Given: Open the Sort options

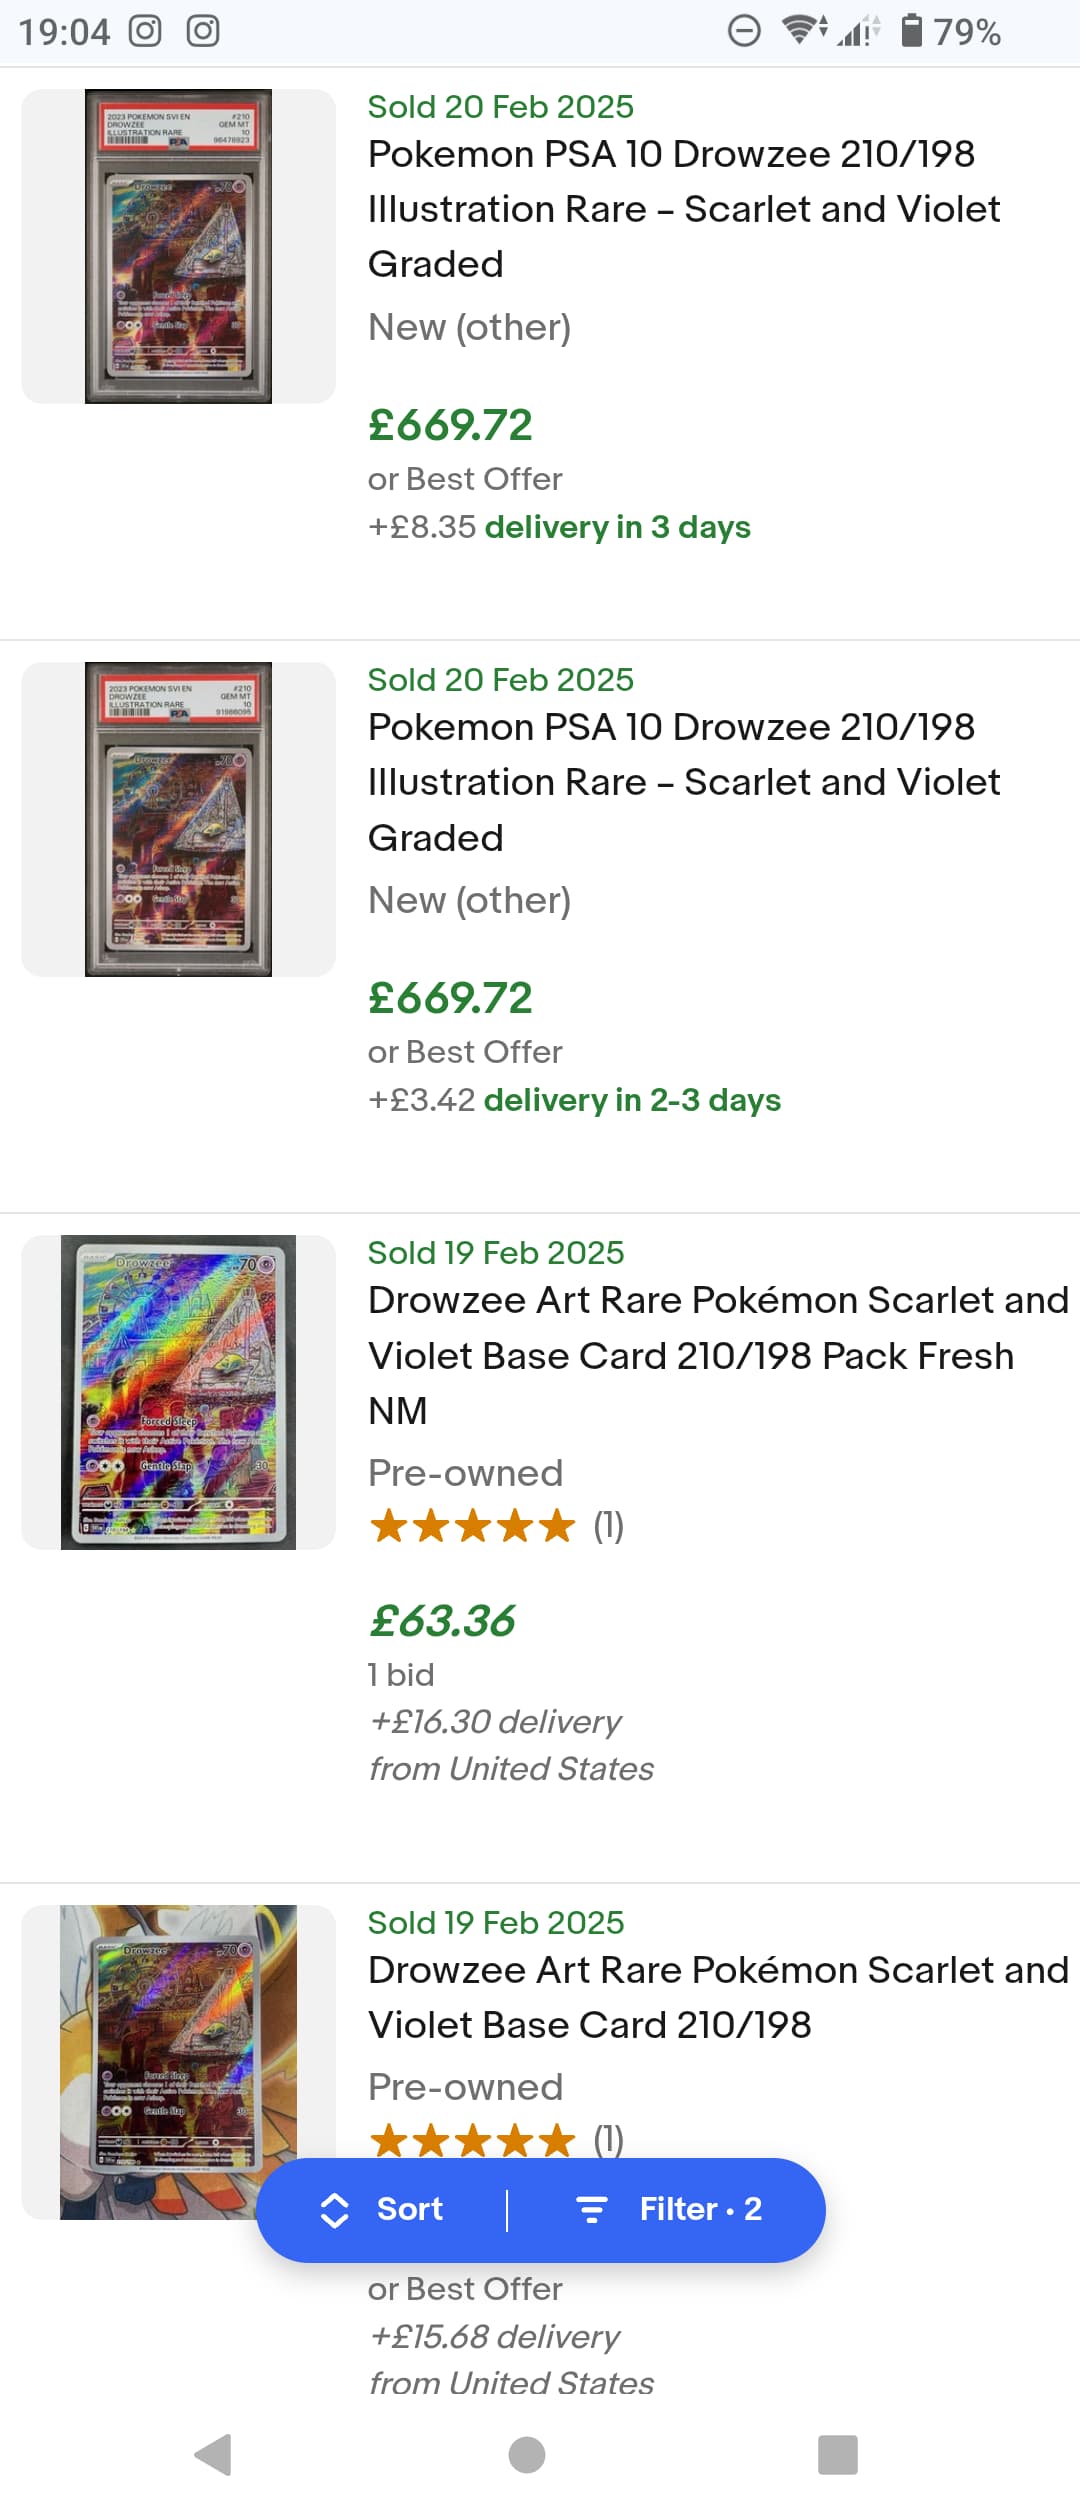Looking at the screenshot, I should click(x=382, y=2209).
